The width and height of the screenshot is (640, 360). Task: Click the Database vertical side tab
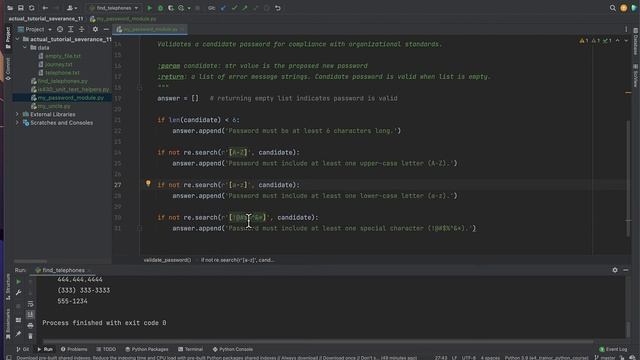pyautogui.click(x=636, y=41)
